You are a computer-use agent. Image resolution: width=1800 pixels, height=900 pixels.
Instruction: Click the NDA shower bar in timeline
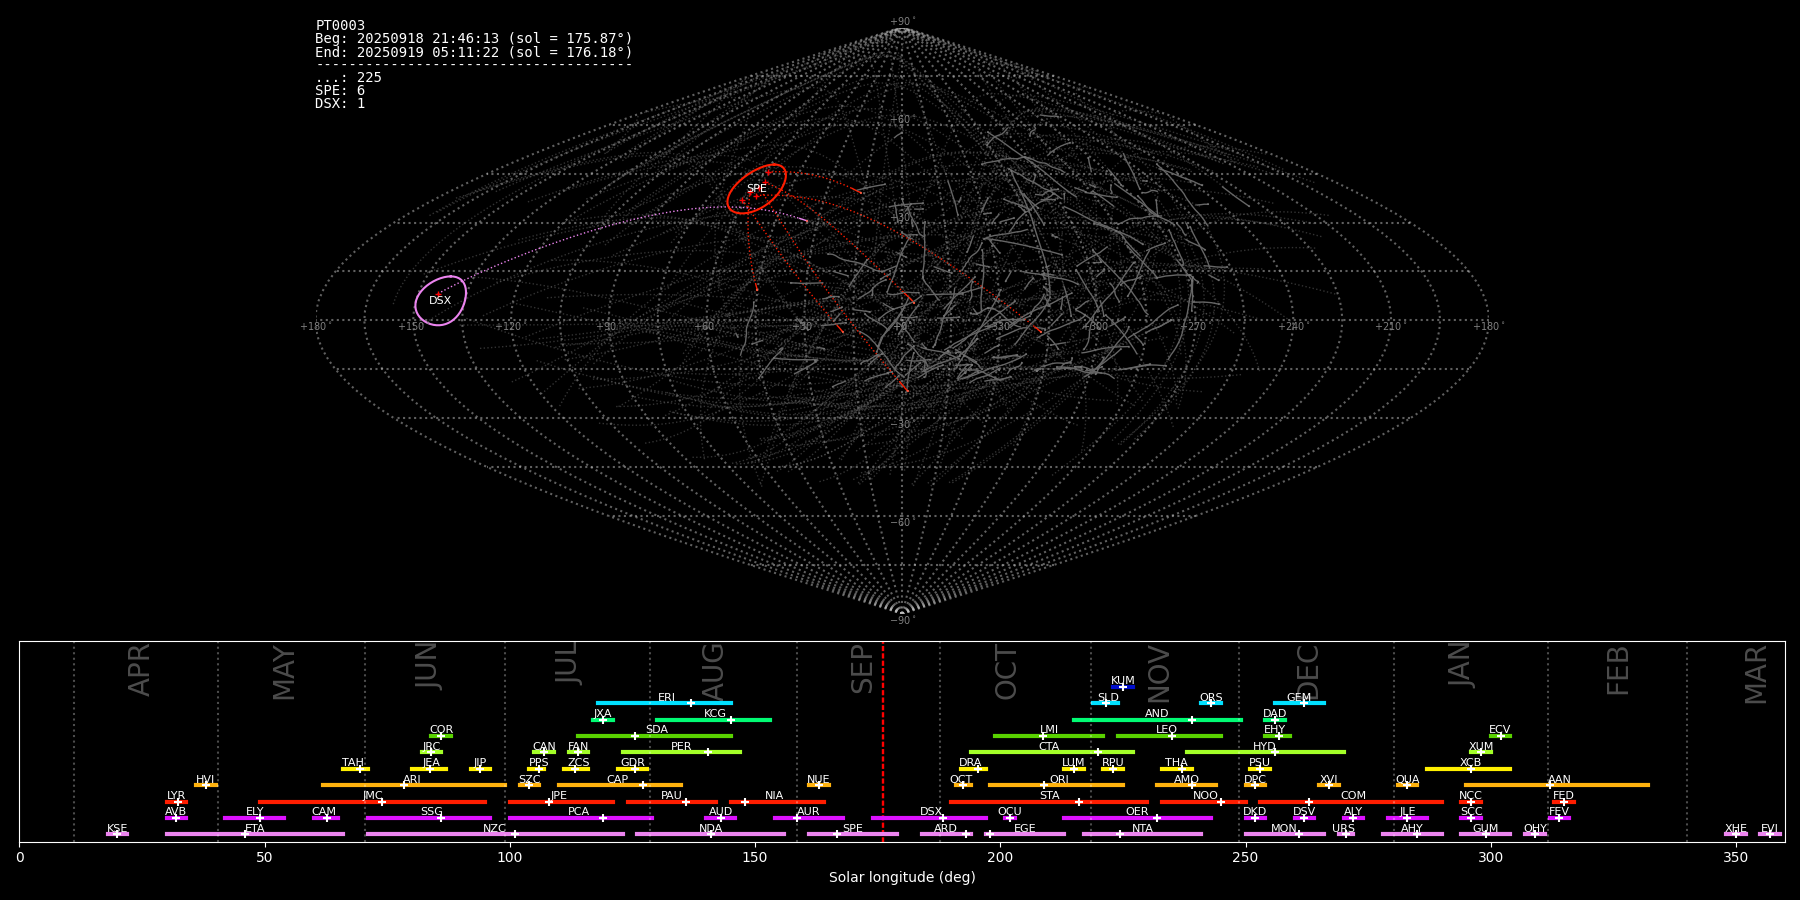(x=711, y=834)
